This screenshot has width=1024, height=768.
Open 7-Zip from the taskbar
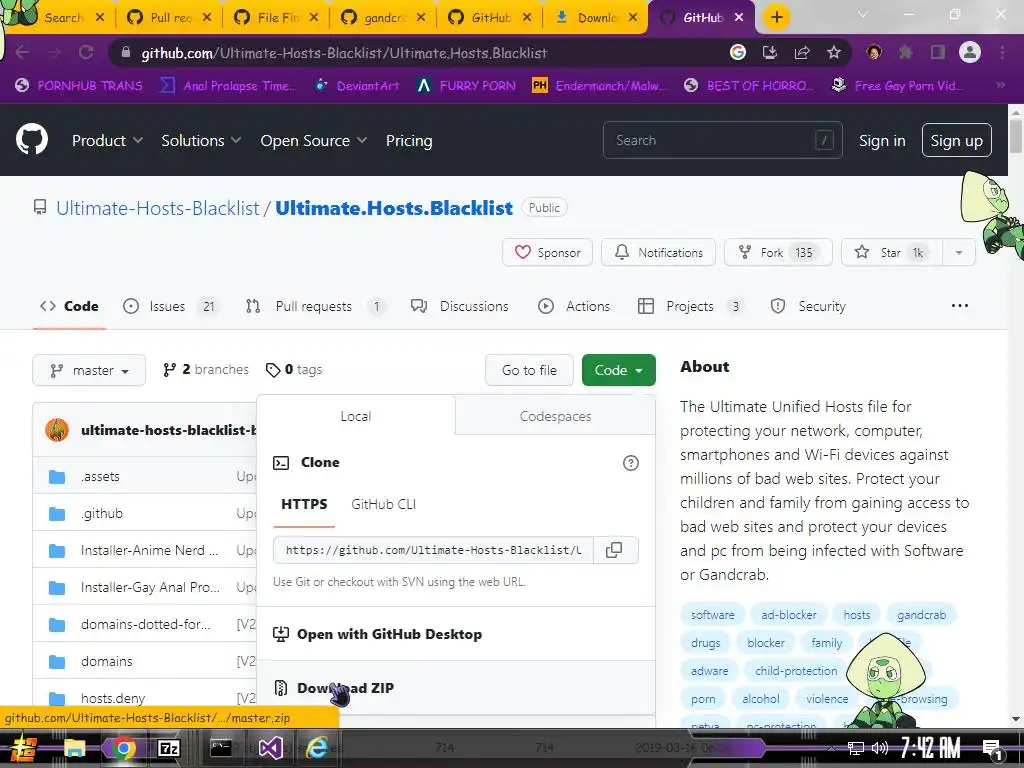pos(168,748)
